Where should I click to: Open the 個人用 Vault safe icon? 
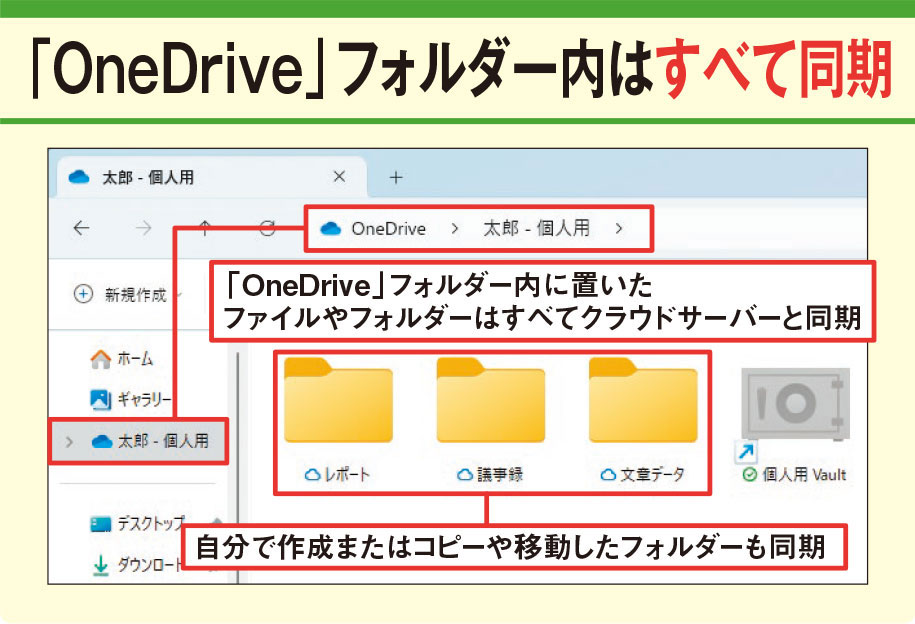793,405
